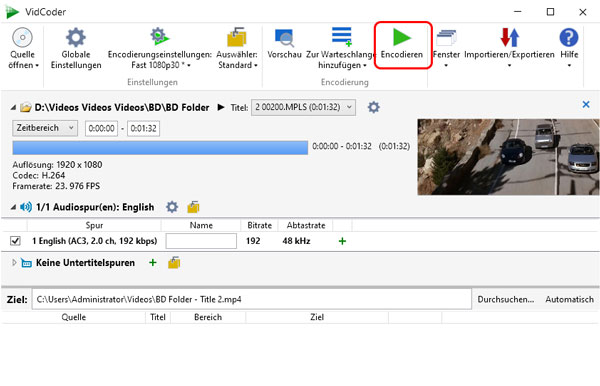Click the VidCoder app logo
600x386 pixels.
12,12
